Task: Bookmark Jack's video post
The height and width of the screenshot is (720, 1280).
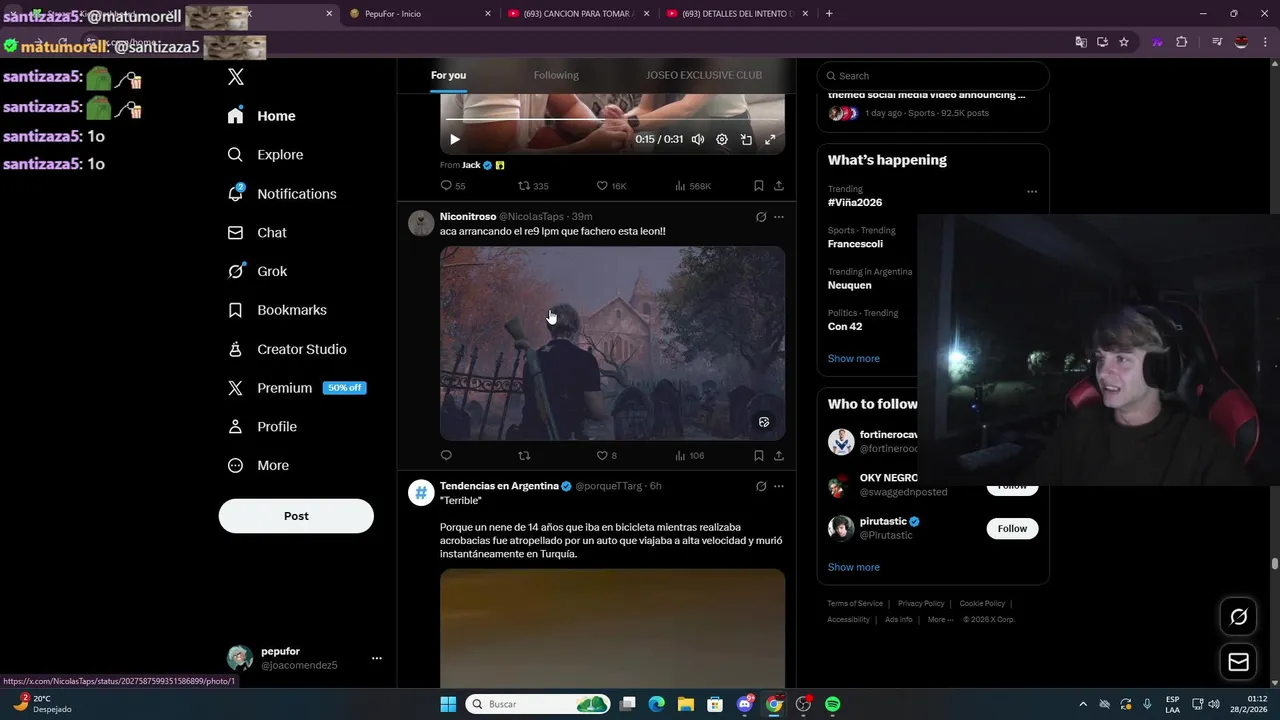Action: click(x=759, y=186)
